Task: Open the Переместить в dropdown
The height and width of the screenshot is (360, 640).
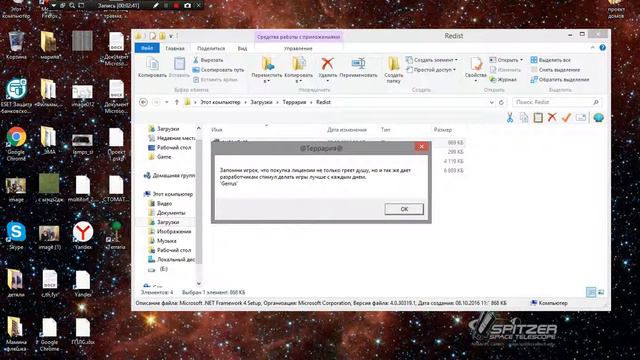Action: 267,70
